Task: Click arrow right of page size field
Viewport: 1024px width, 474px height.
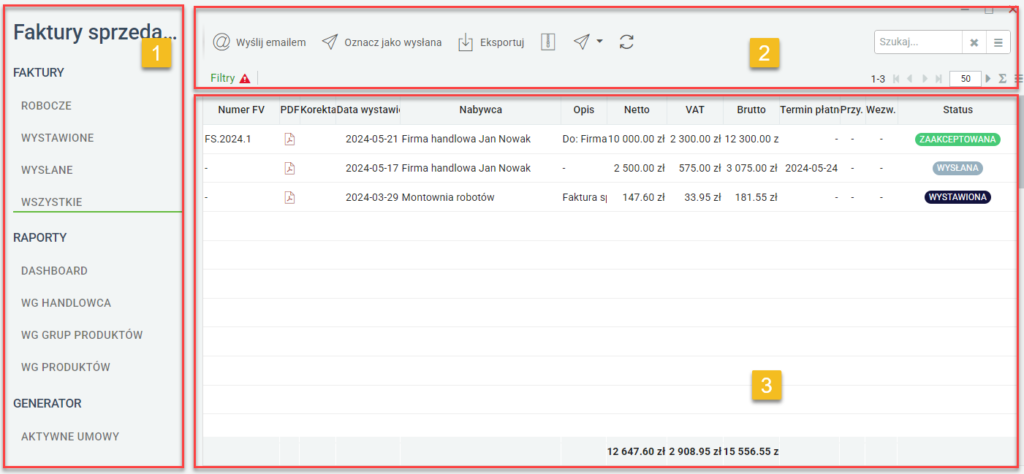Action: click(x=988, y=78)
